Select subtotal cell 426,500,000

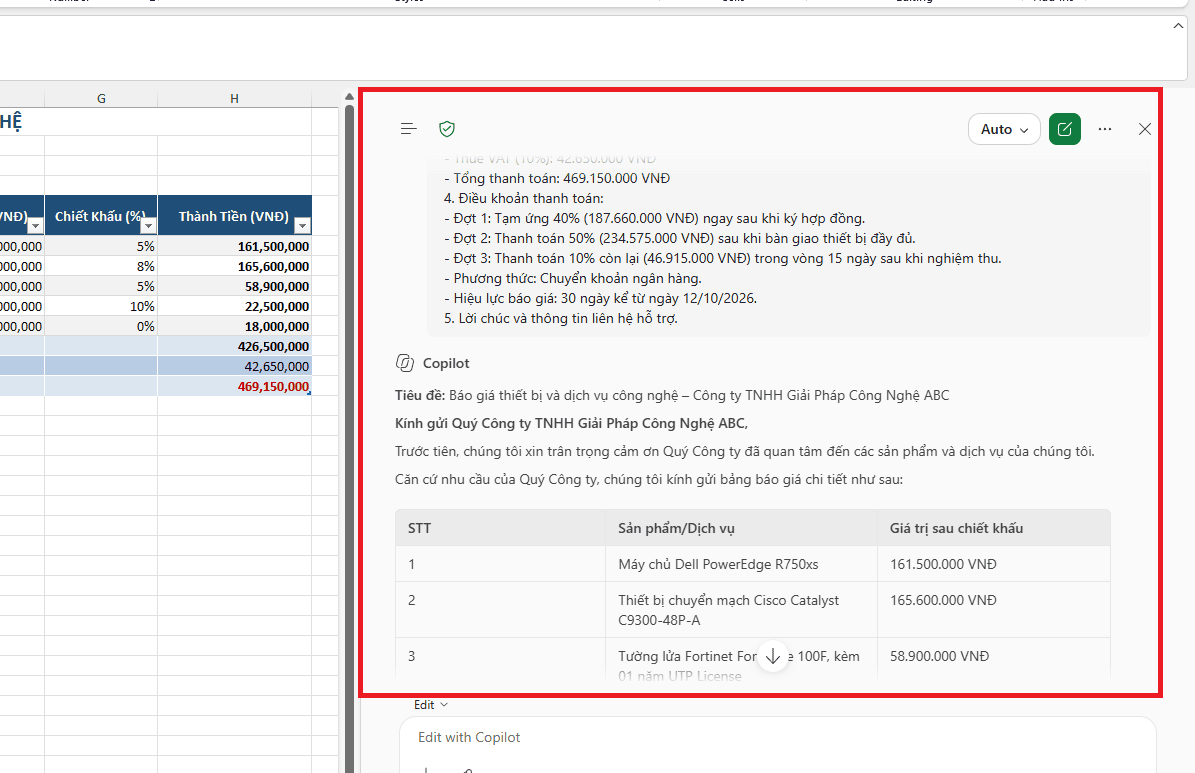pyautogui.click(x=235, y=346)
